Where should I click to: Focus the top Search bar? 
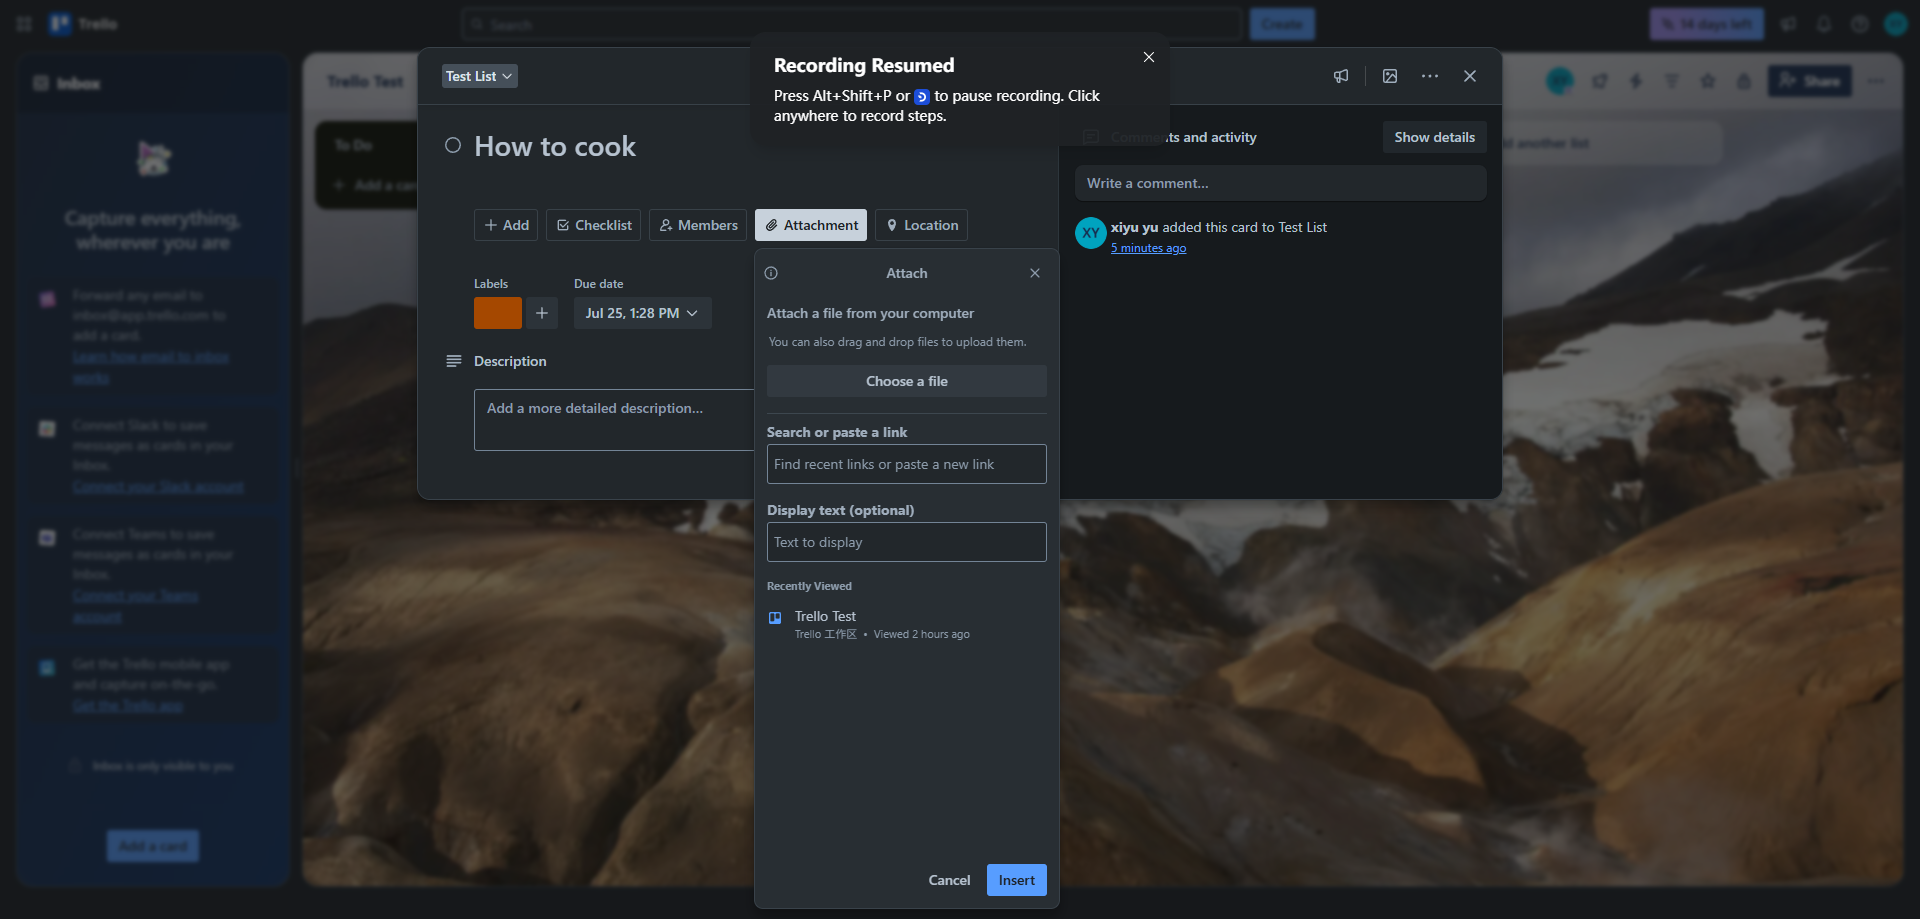(852, 24)
